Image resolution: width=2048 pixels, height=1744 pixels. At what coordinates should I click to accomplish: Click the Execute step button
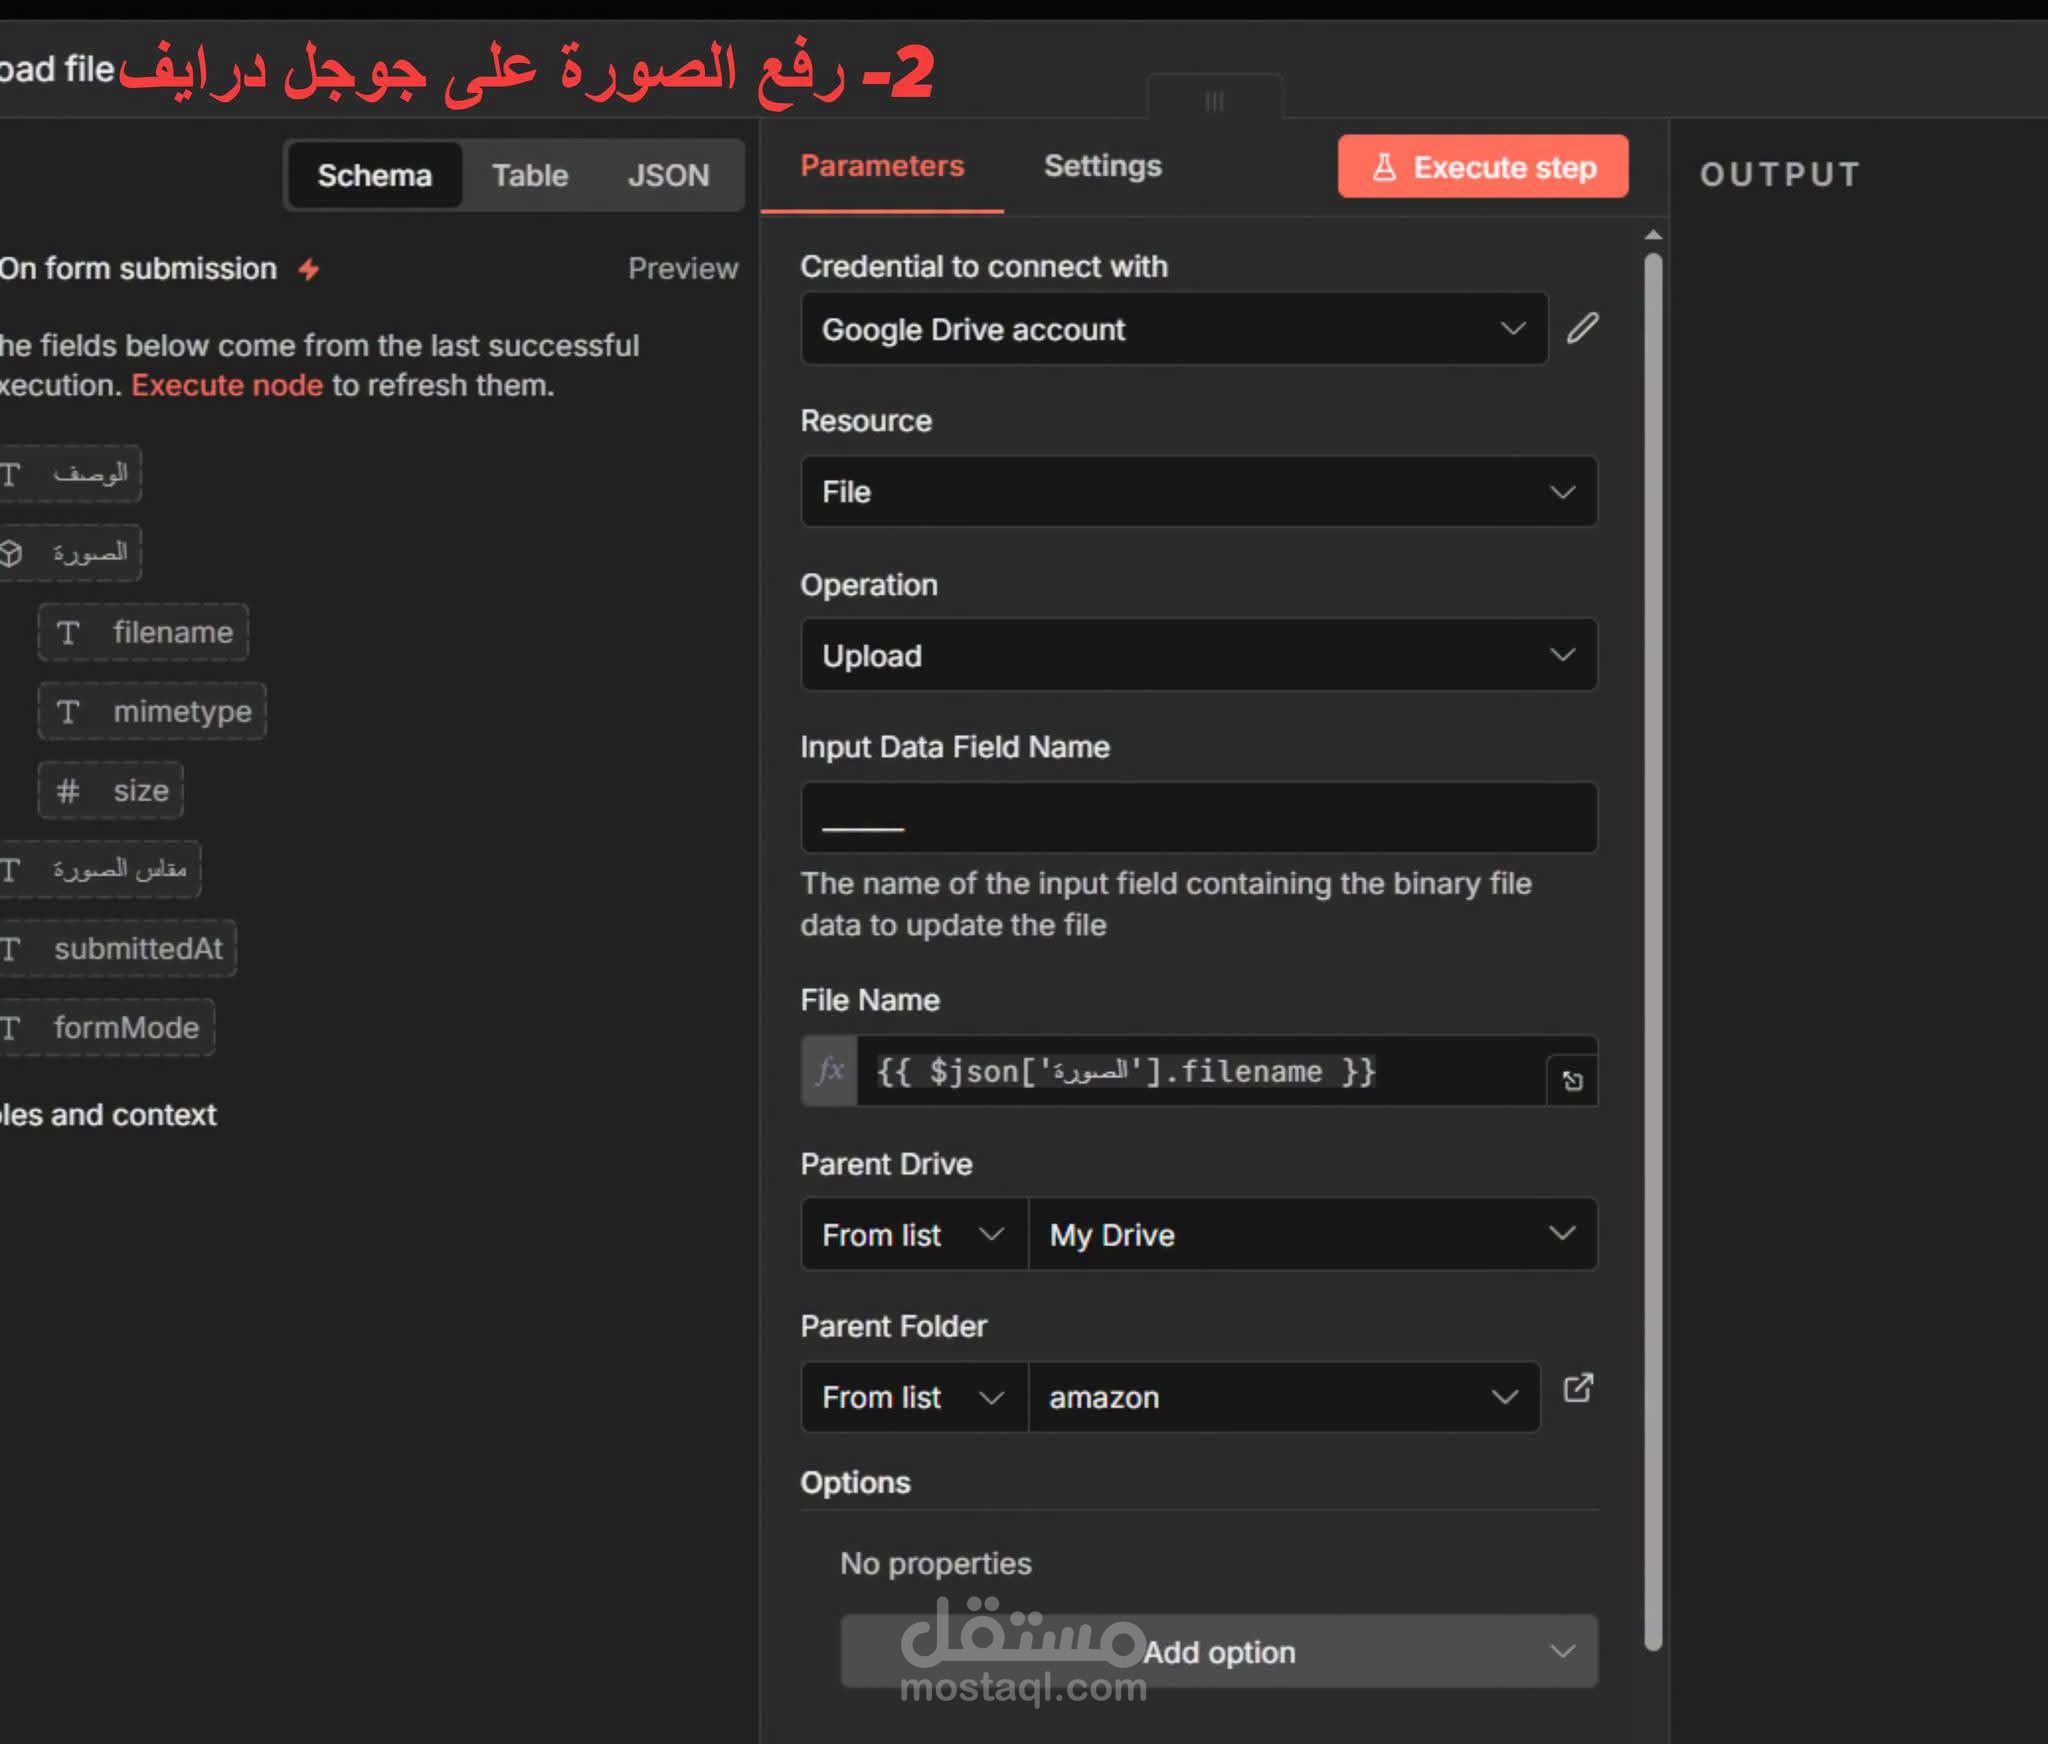coord(1483,166)
